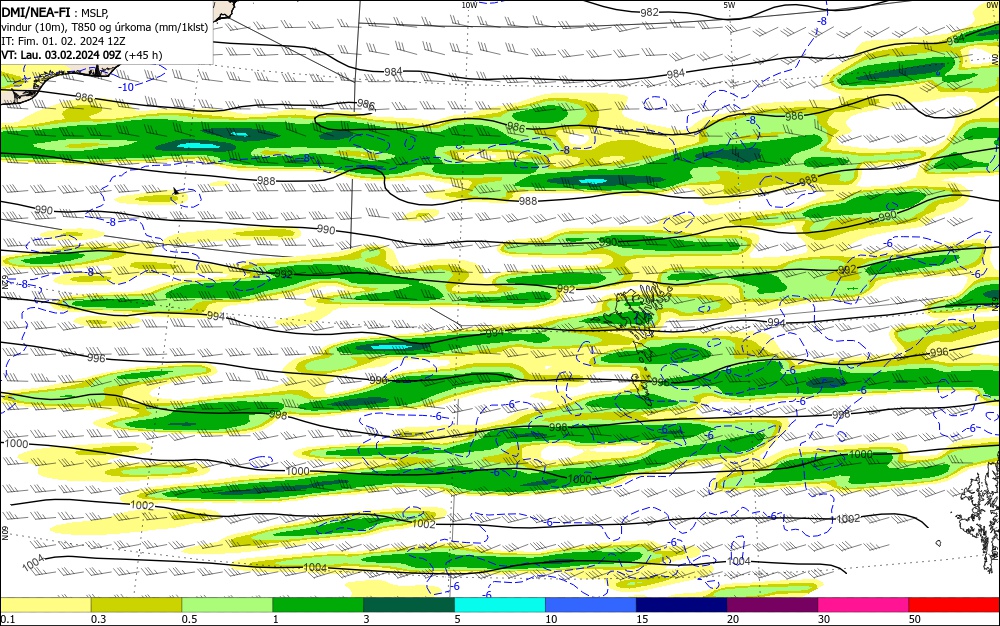
Task: Pick the blue 10 mm legend swatch
Action: [x=591, y=604]
